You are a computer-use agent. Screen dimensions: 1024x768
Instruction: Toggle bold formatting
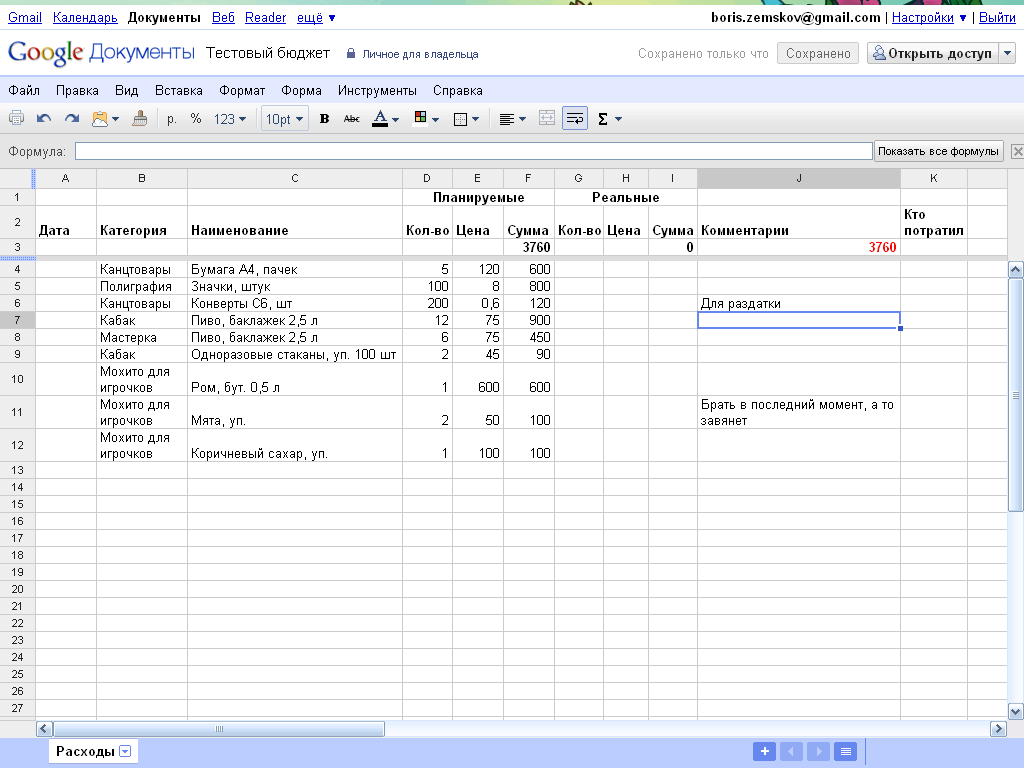click(324, 119)
